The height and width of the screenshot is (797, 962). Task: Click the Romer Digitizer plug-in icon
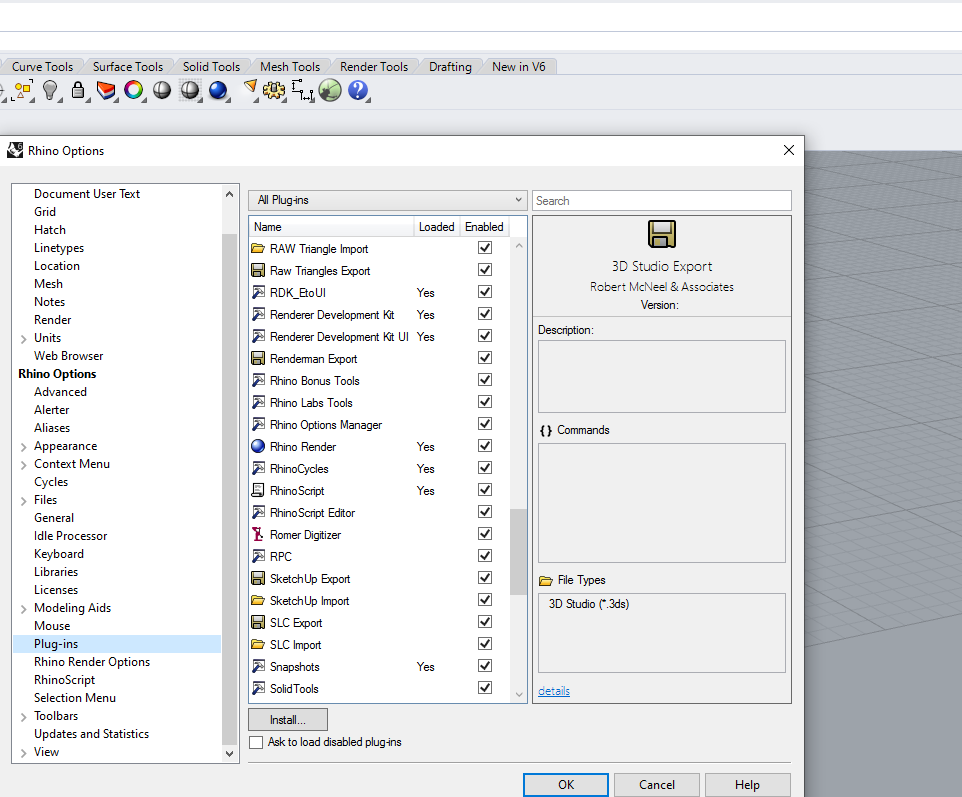(x=258, y=534)
